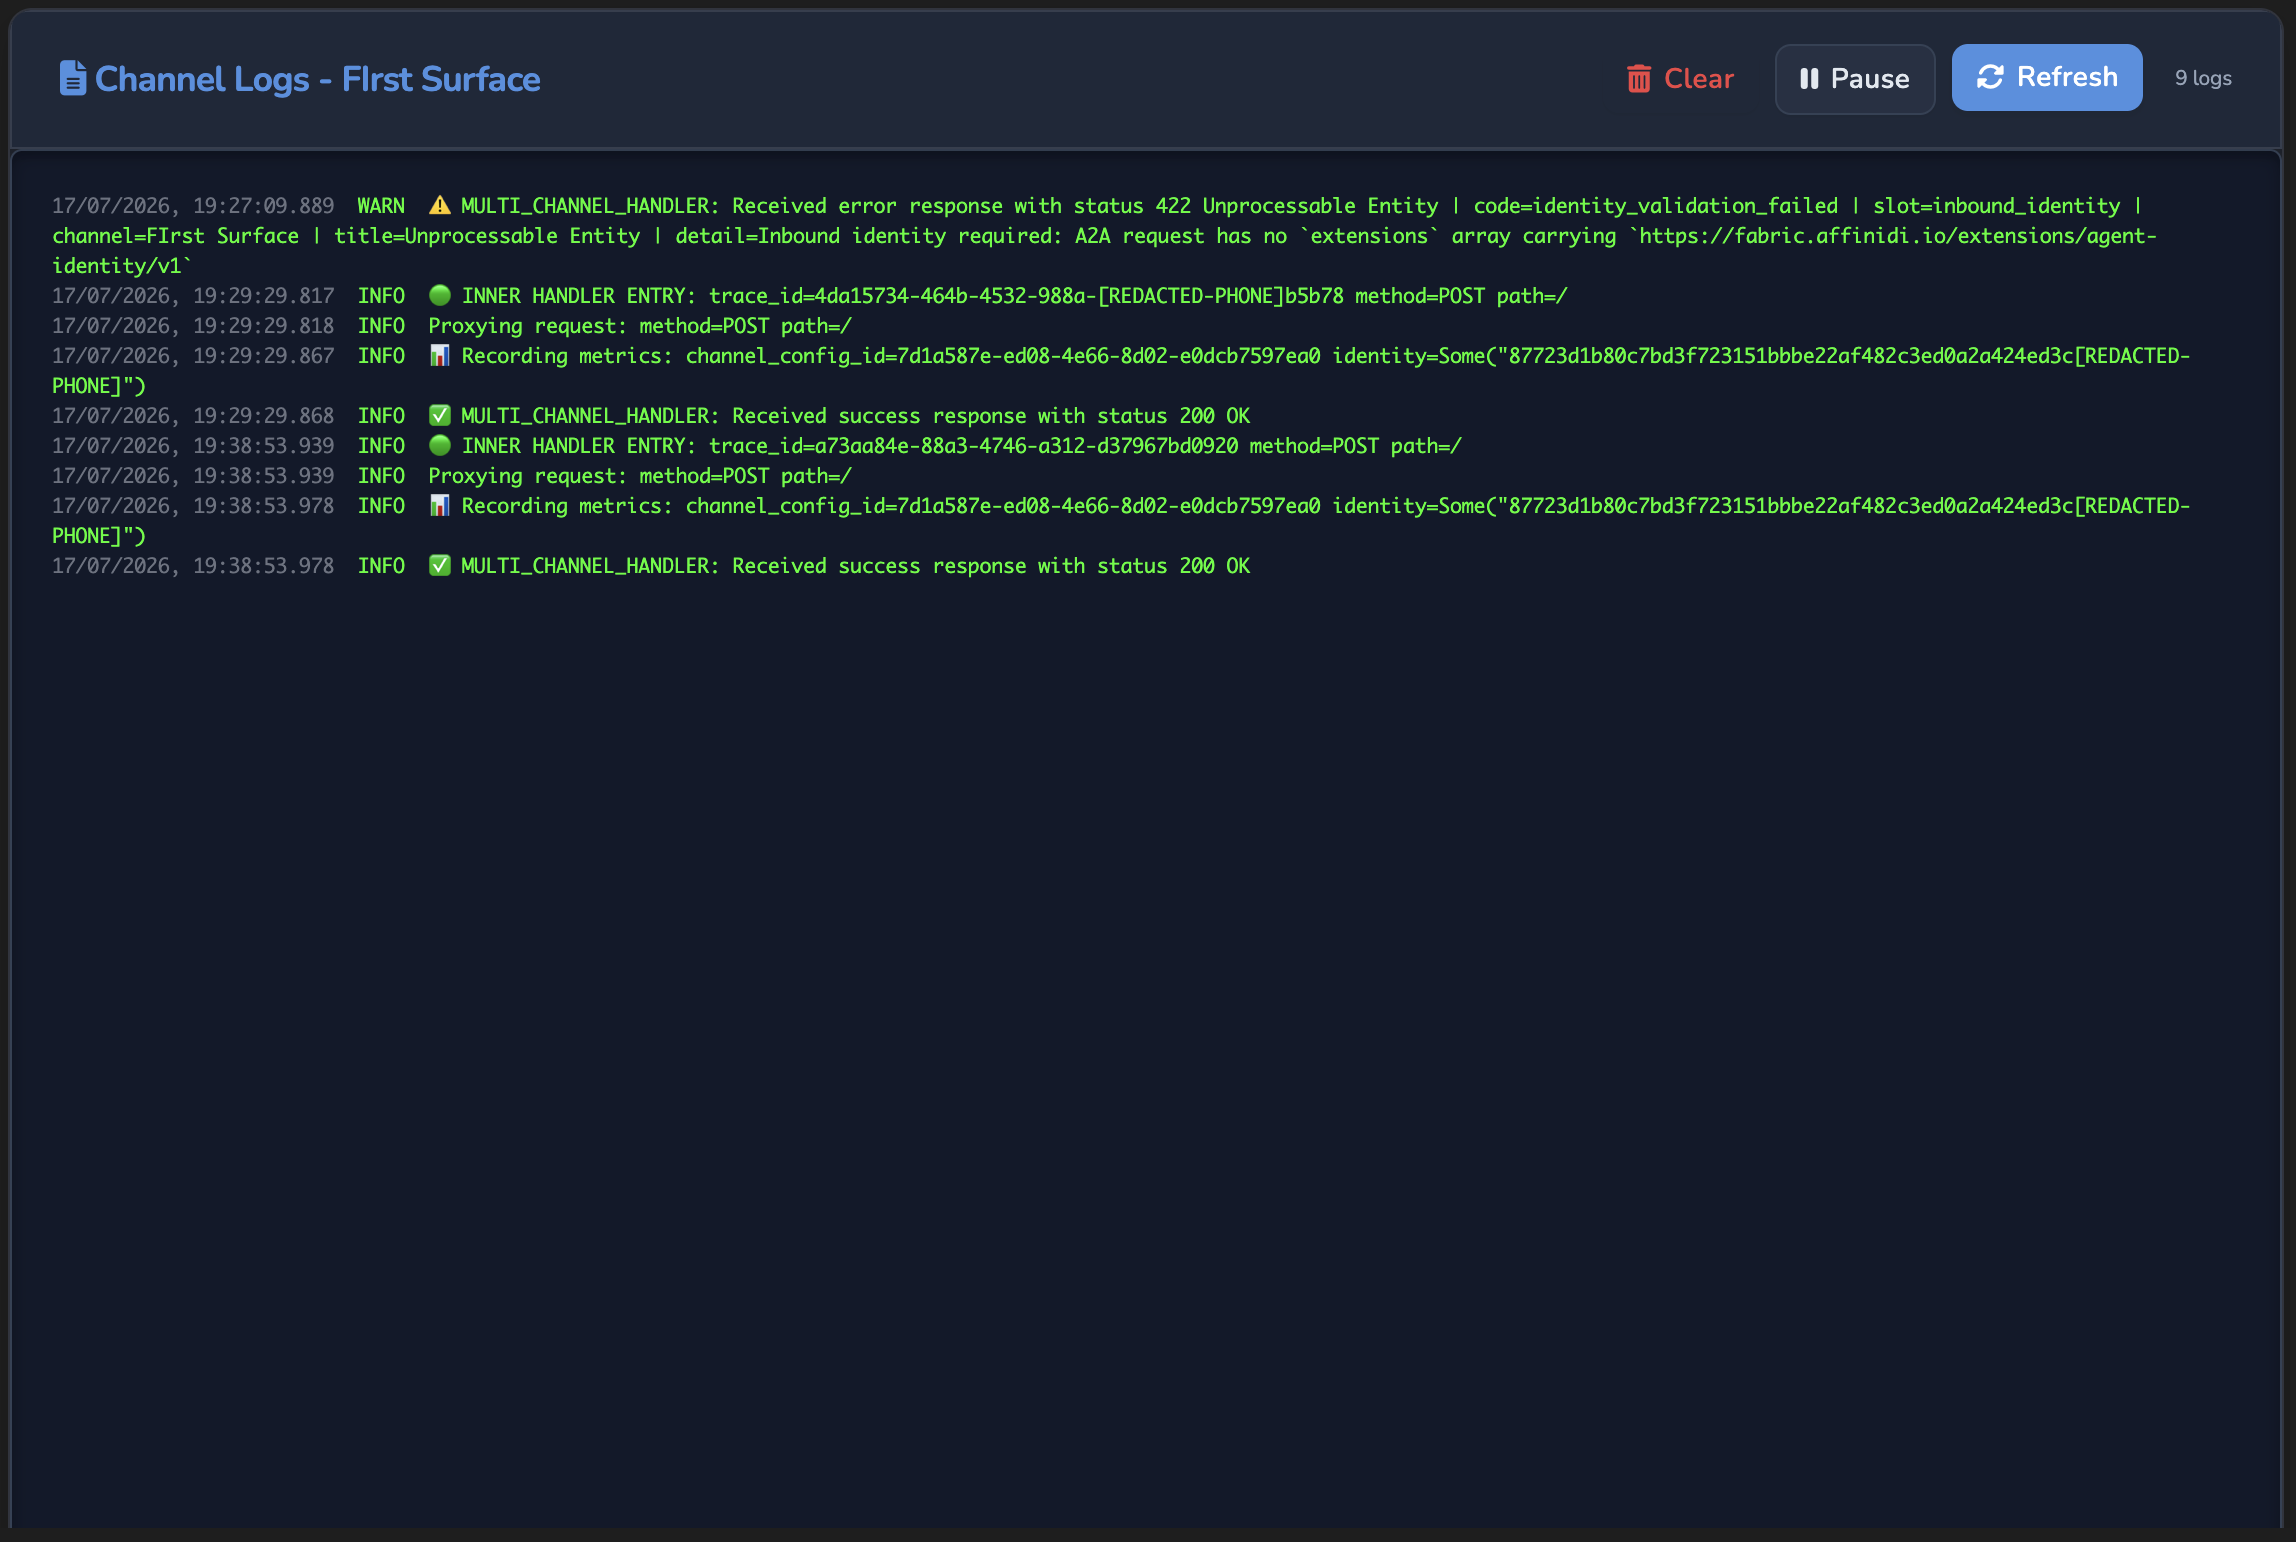2296x1542 pixels.
Task: Click the pause bars icon
Action: click(x=1808, y=79)
